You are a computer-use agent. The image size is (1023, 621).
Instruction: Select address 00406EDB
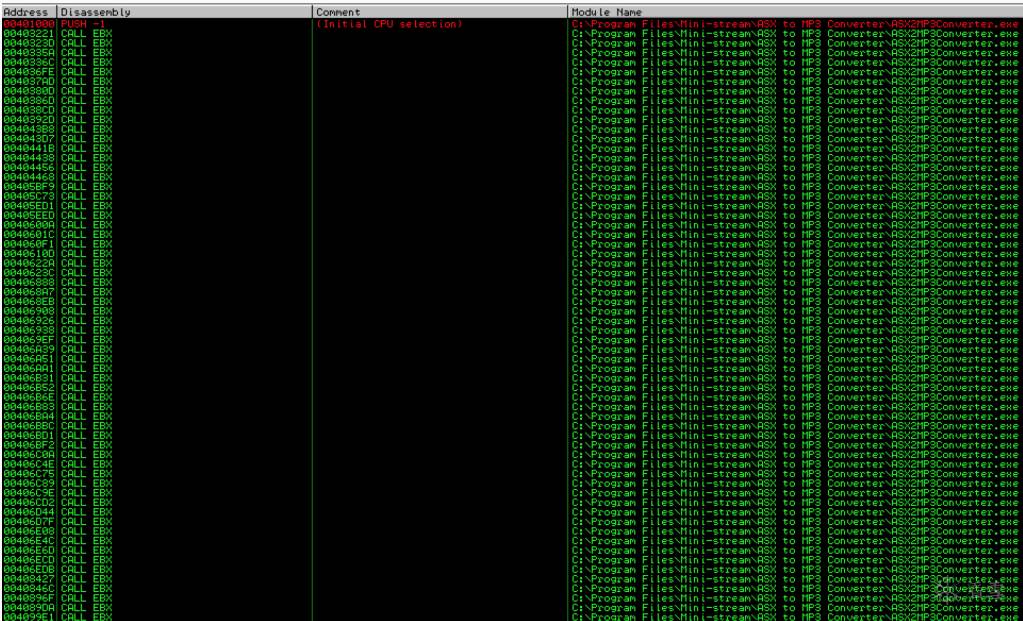tap(29, 569)
